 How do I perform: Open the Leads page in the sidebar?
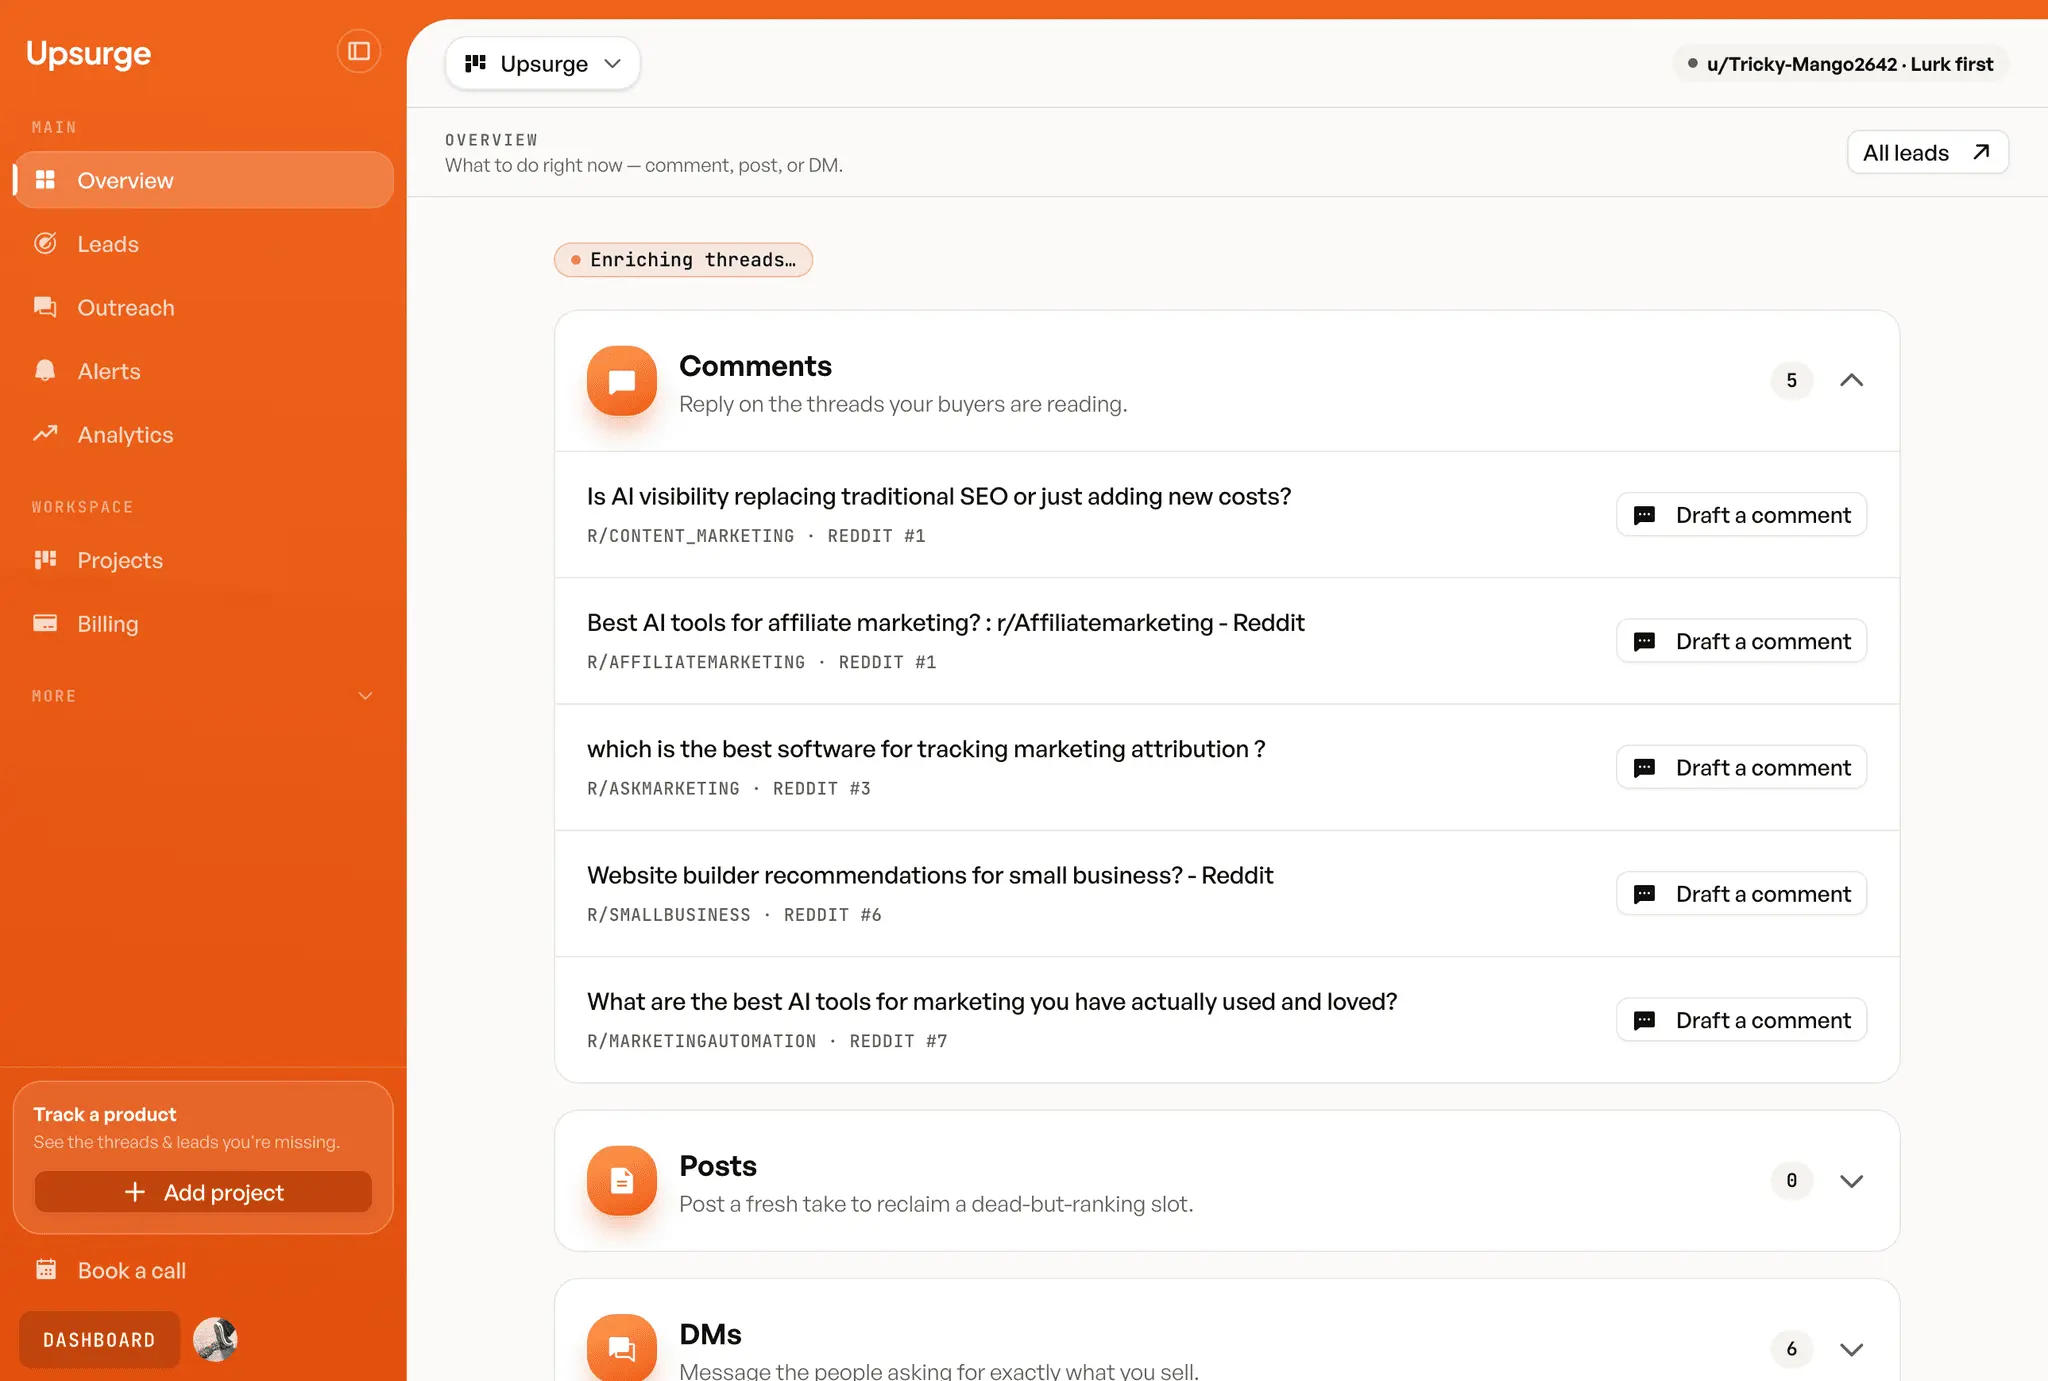(x=204, y=244)
